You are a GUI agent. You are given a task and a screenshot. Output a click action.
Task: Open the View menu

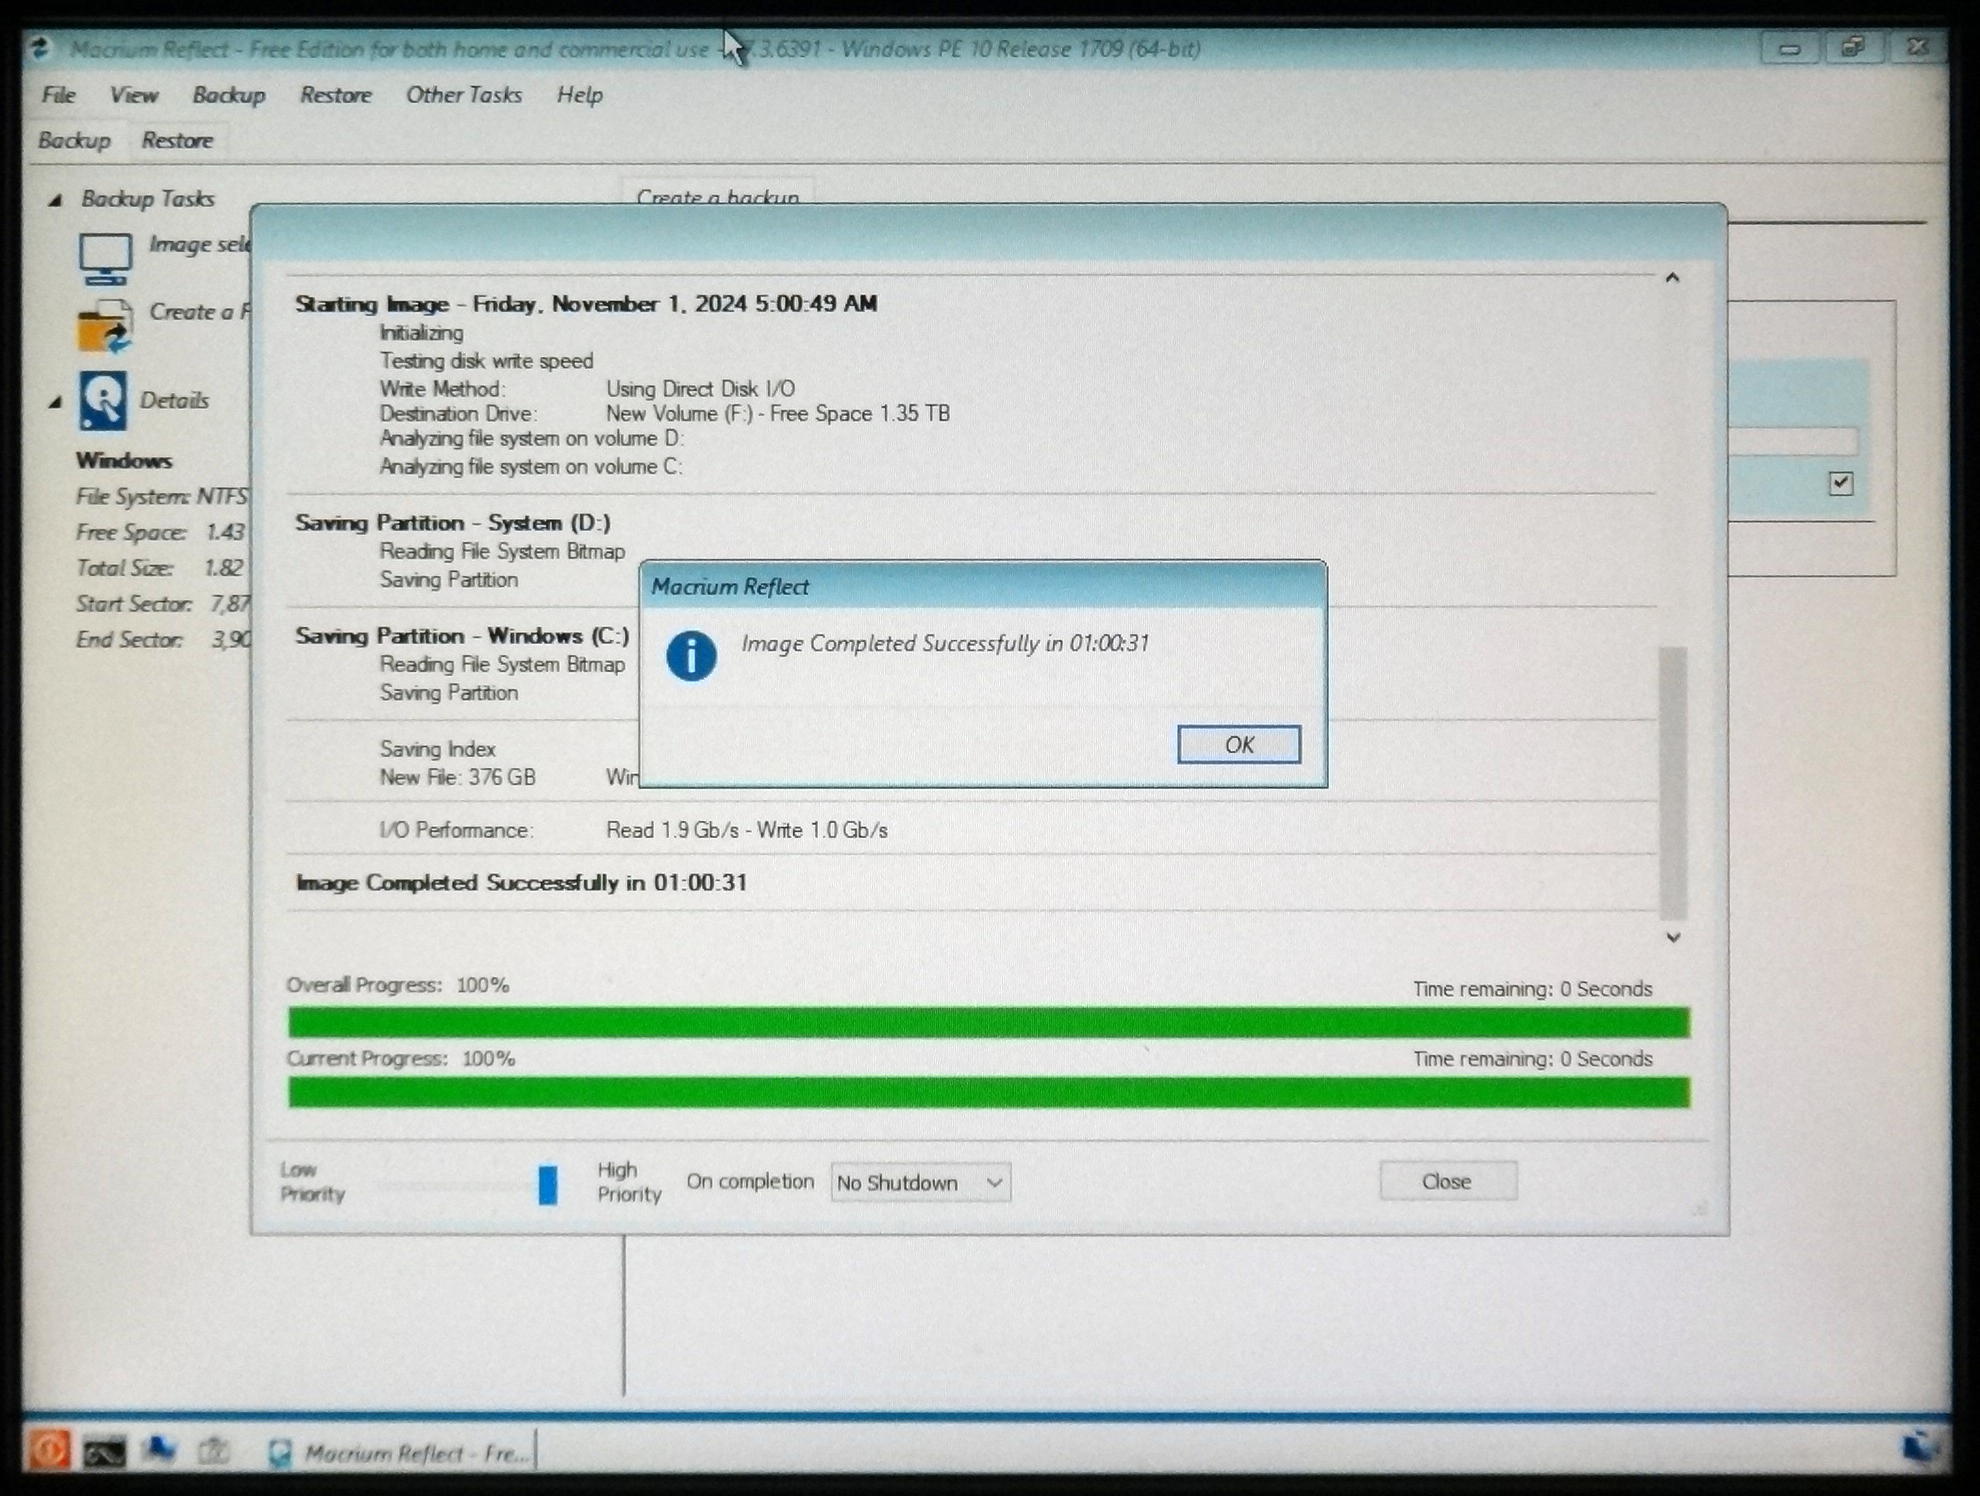pyautogui.click(x=134, y=95)
